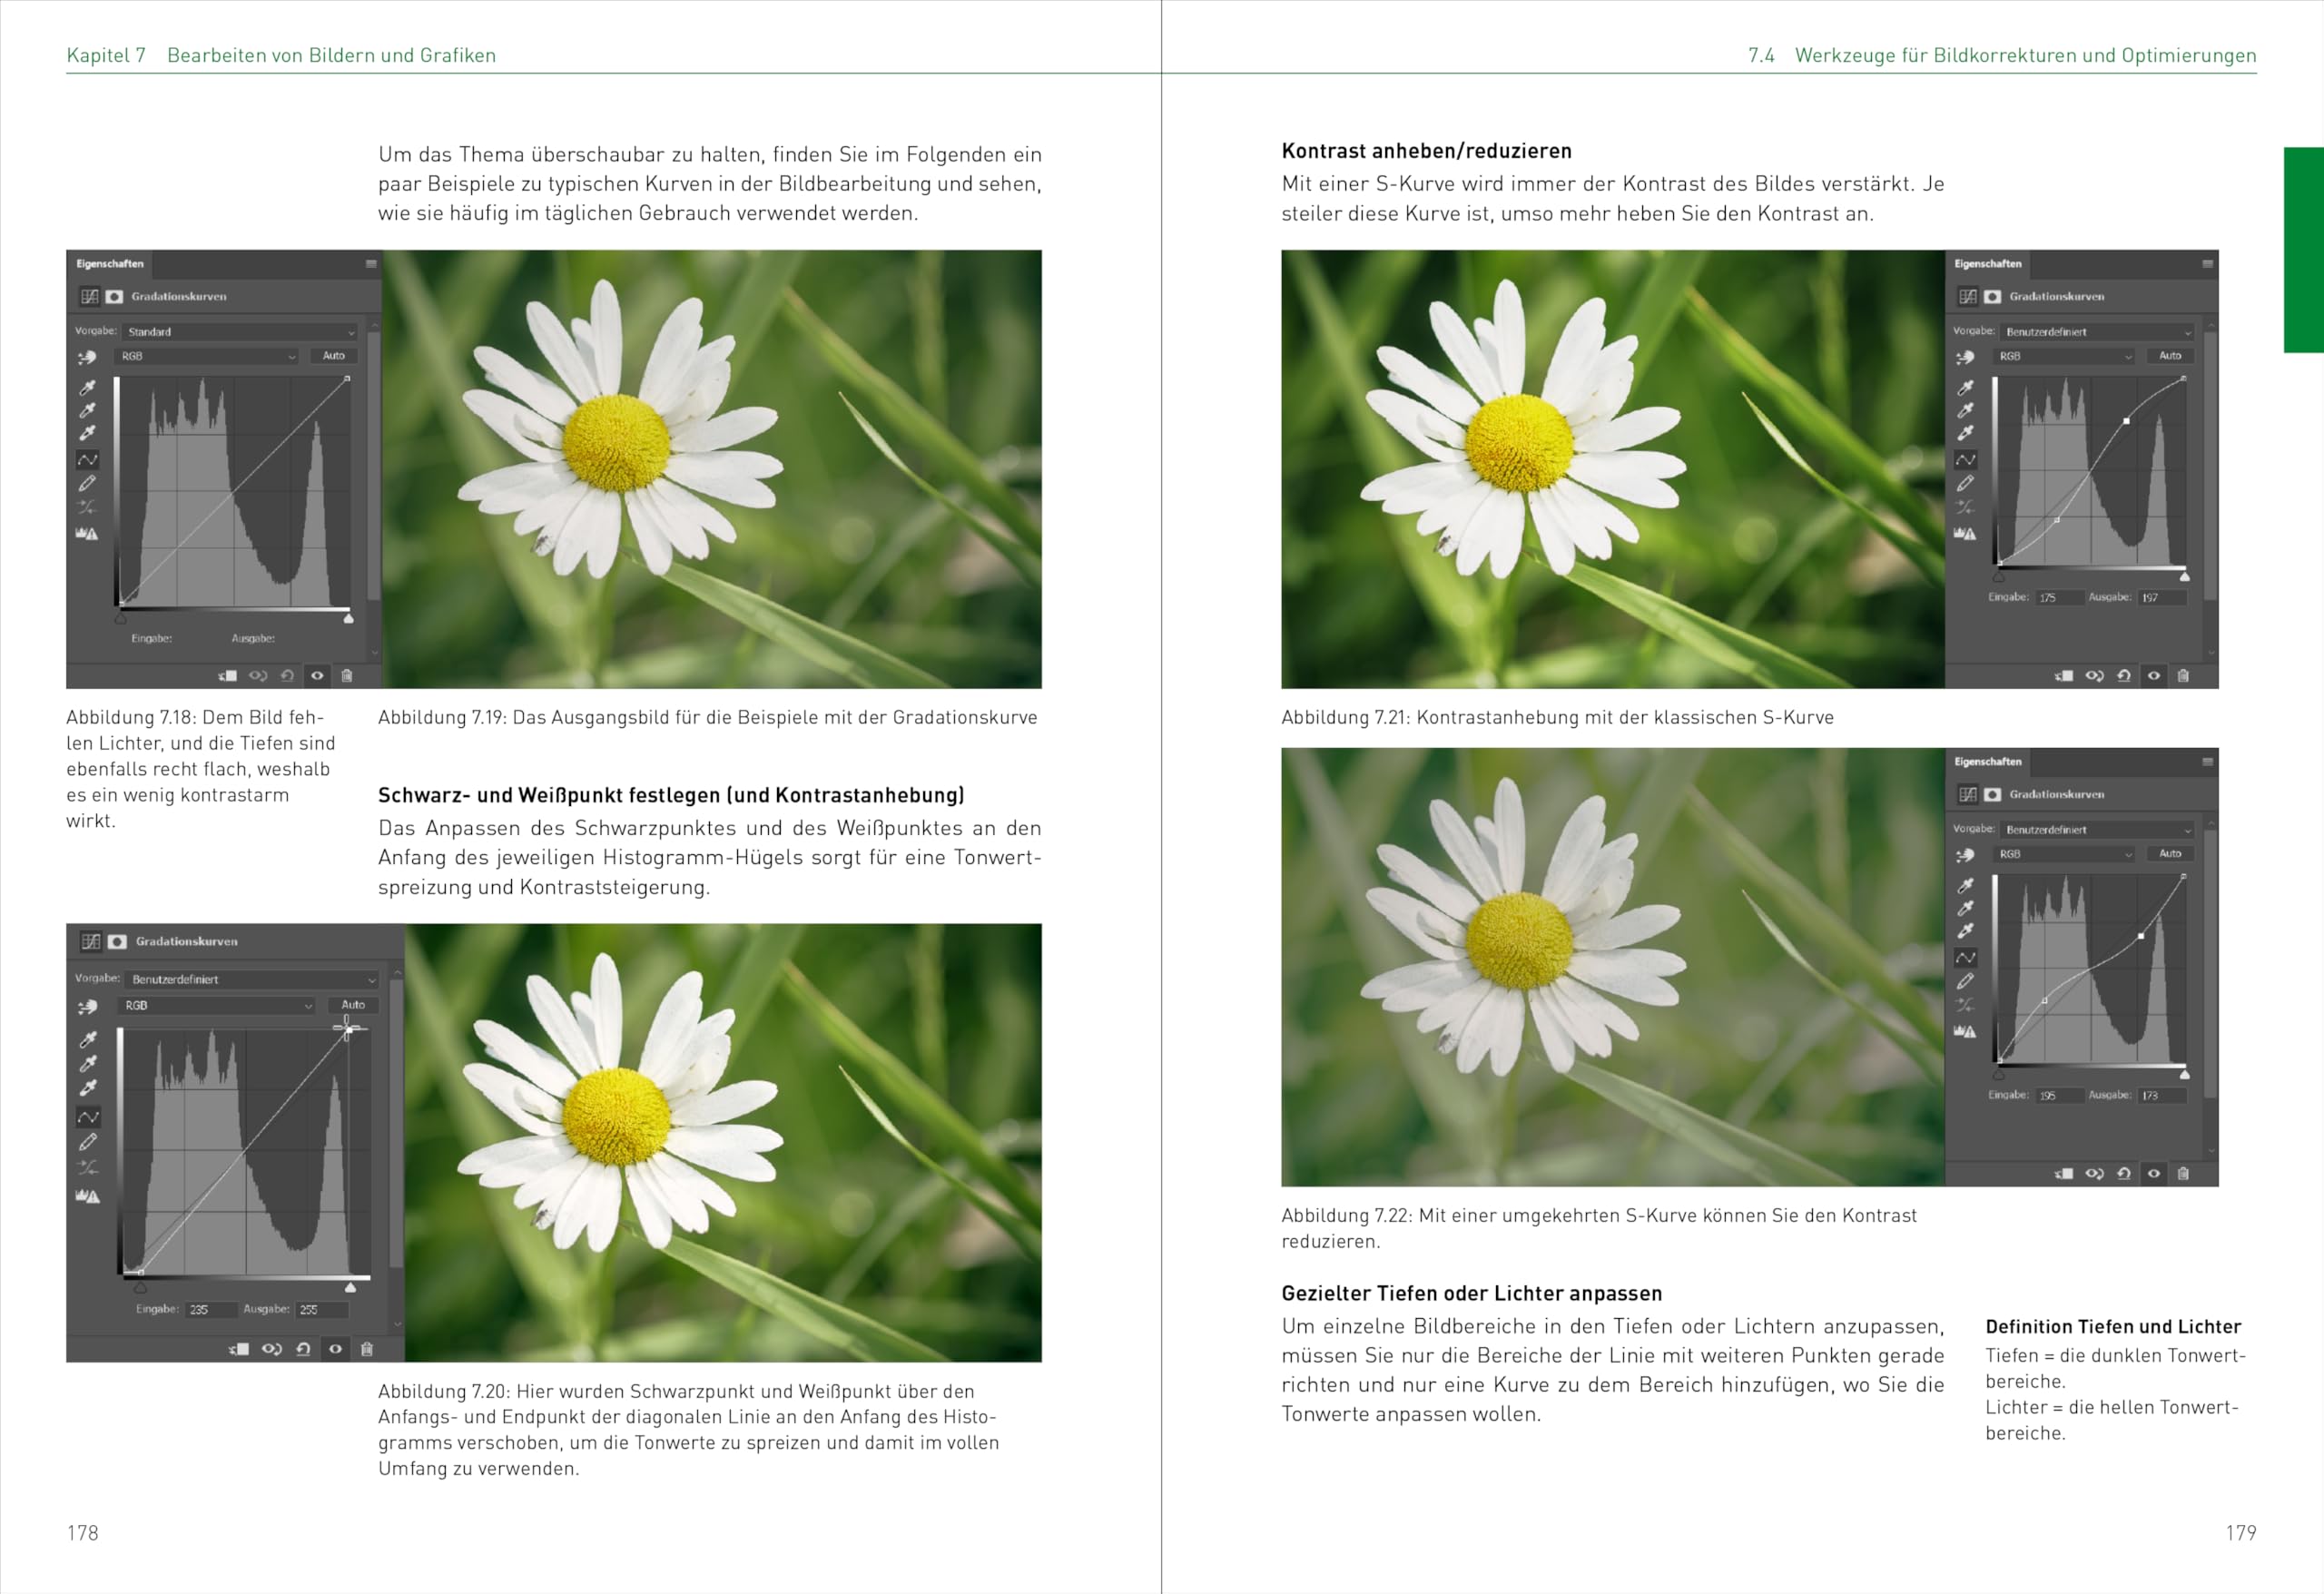Reset adjustment defaults in Standard preset panel
The image size is (2324, 1594).
(287, 675)
